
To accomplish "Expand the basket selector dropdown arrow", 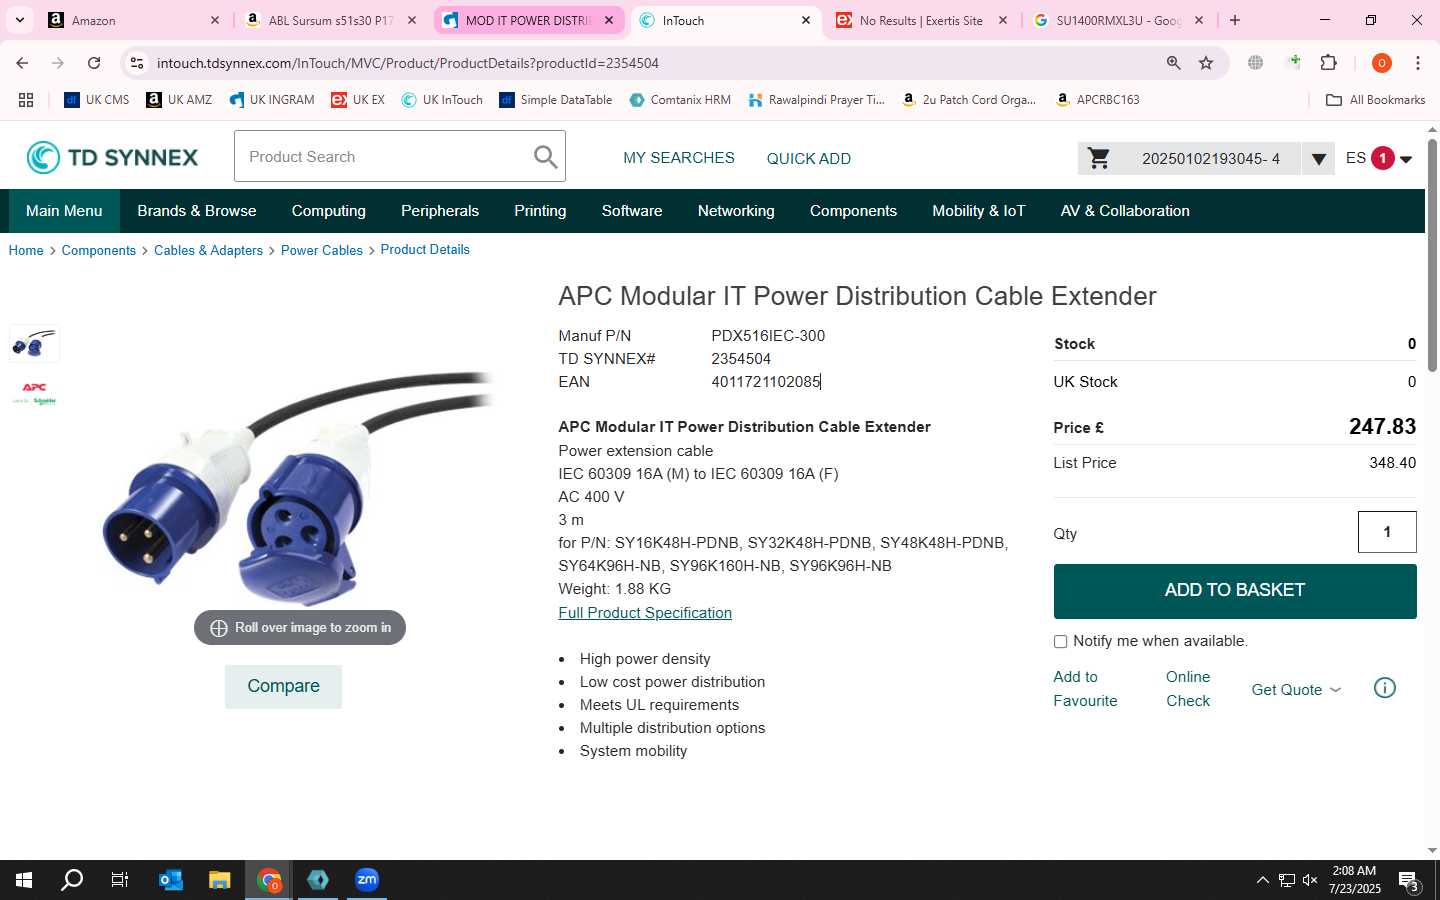I will coord(1318,158).
